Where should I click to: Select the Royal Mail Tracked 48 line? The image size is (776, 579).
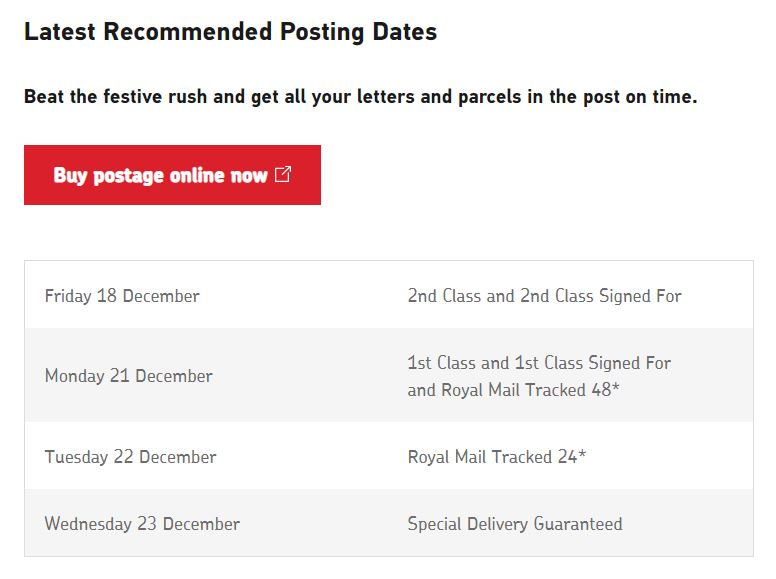tap(510, 390)
